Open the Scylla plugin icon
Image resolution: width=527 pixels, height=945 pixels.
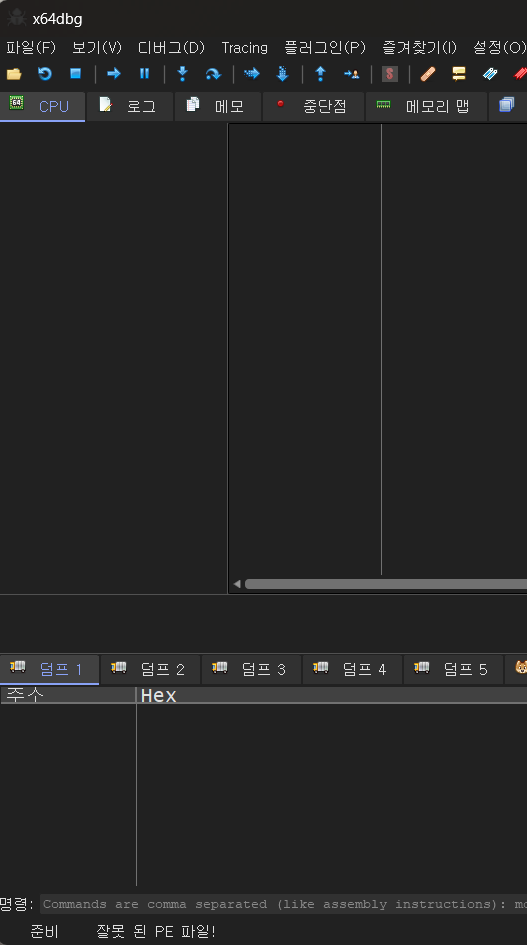[390, 74]
